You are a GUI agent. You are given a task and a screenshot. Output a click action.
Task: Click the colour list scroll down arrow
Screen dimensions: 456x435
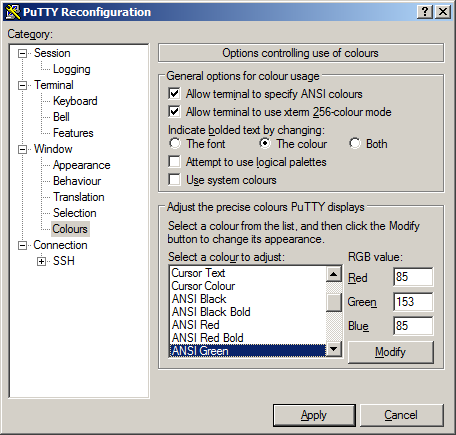(334, 349)
